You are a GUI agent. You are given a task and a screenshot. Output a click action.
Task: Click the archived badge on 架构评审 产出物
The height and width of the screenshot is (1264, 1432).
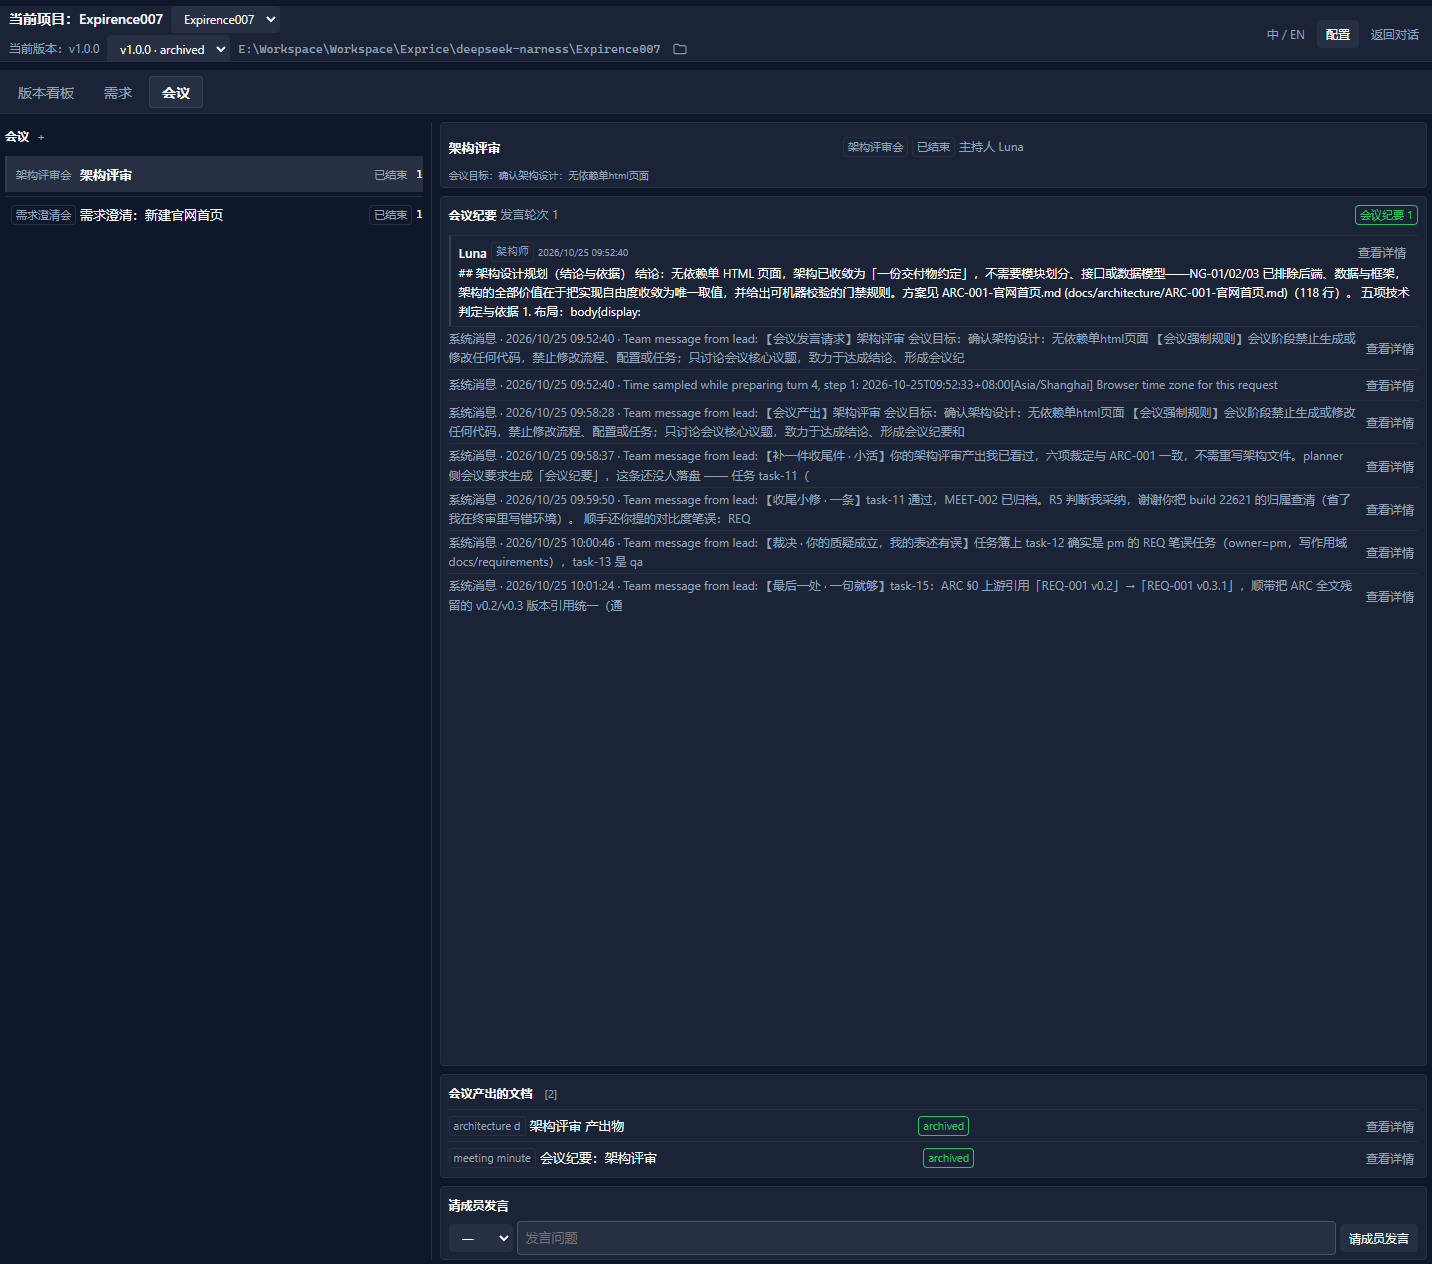tap(943, 1126)
